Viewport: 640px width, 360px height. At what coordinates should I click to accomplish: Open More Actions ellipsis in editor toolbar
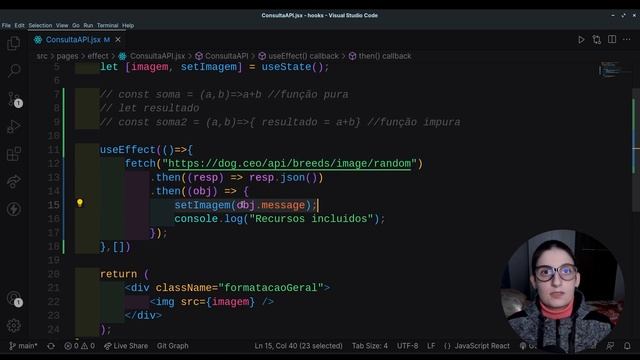(627, 40)
